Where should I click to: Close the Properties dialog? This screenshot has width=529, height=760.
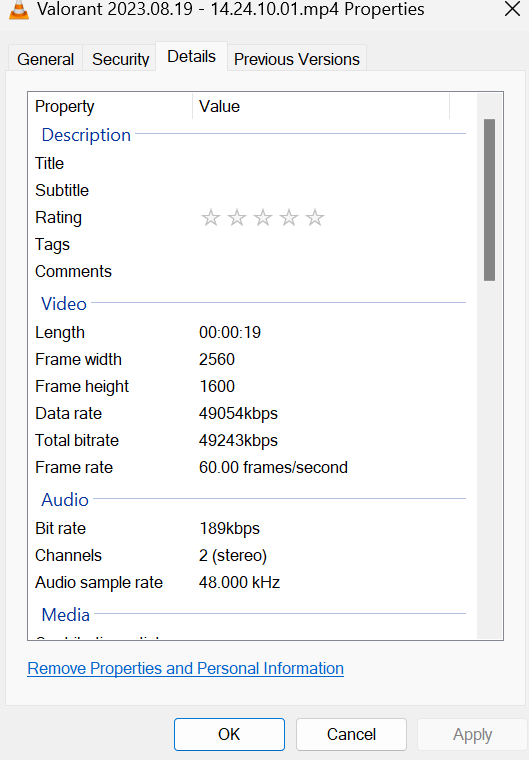(512, 9)
